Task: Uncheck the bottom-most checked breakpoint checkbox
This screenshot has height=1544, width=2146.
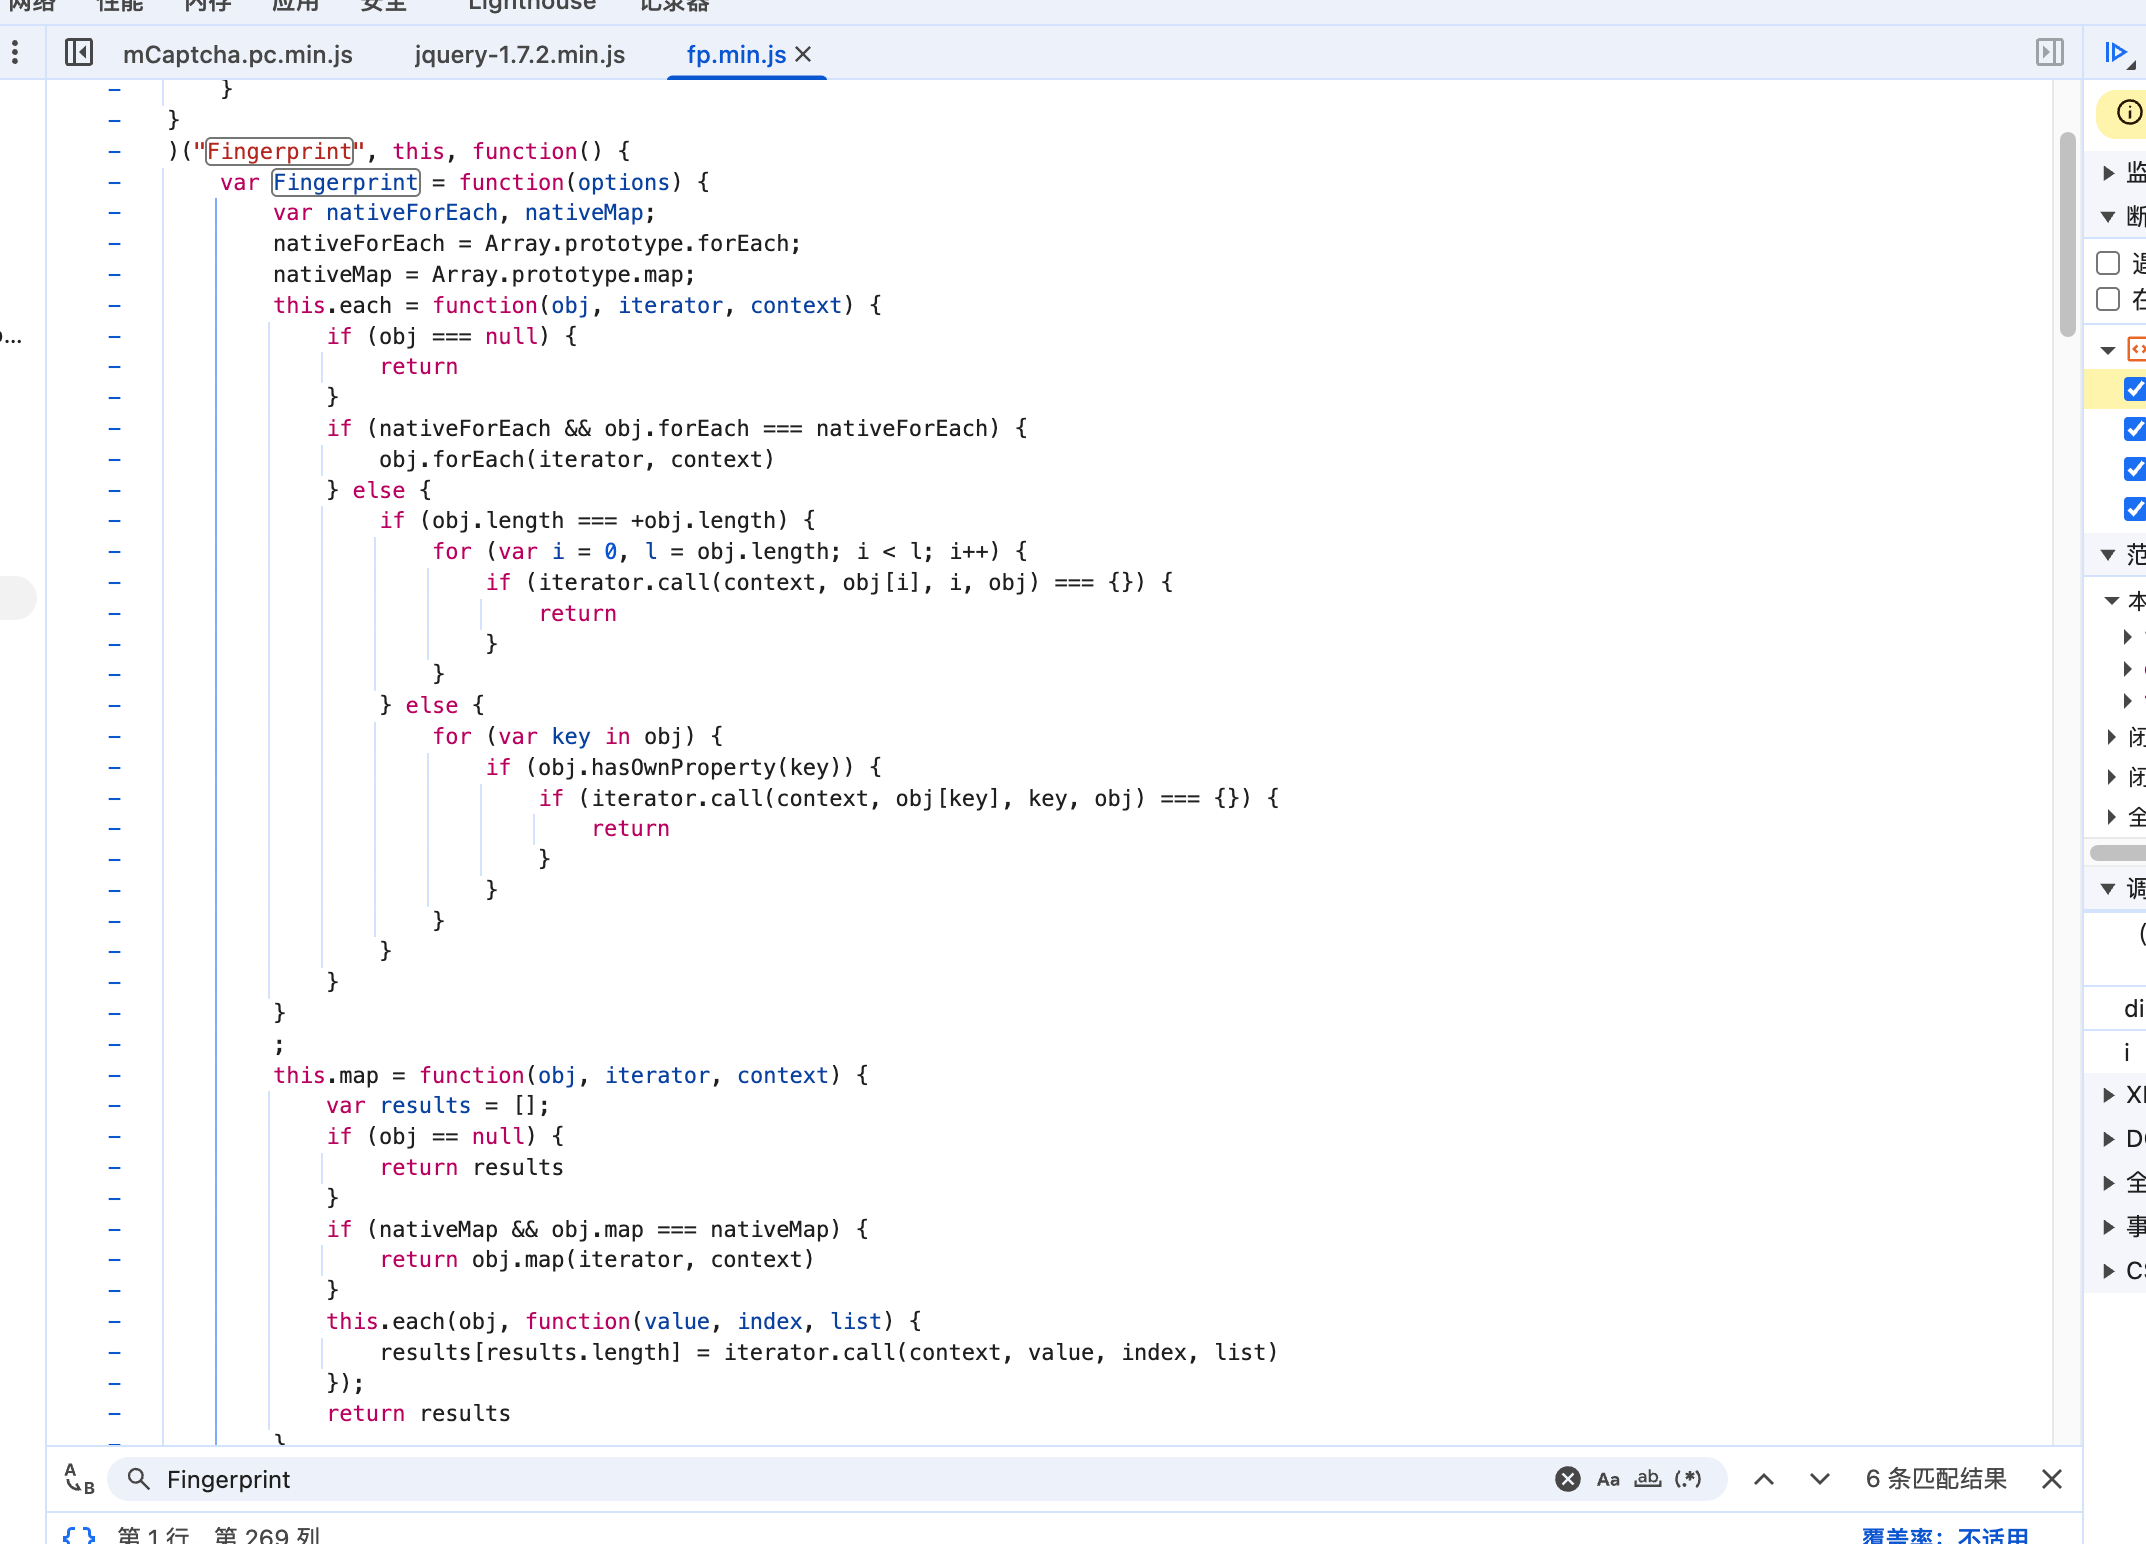Action: pos(2135,509)
